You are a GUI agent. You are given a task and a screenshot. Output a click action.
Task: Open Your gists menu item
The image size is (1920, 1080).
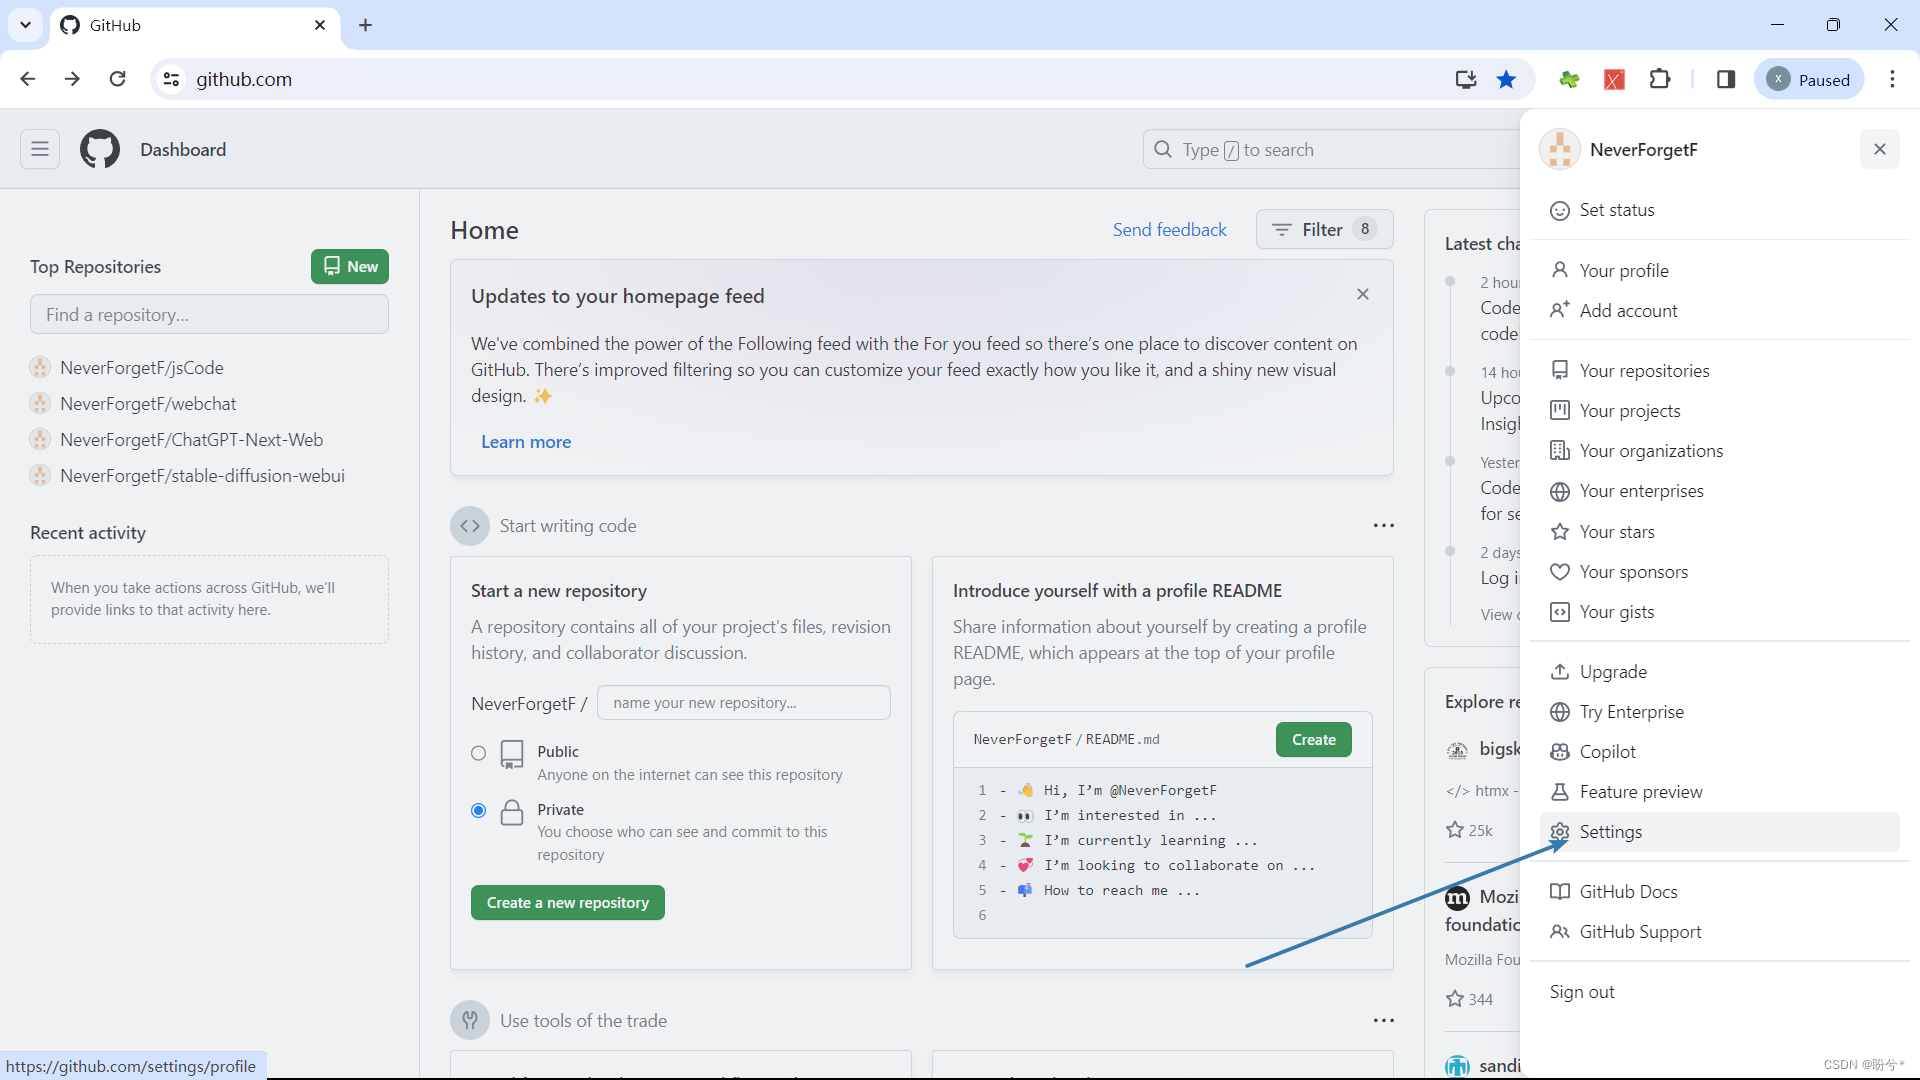click(1719, 612)
